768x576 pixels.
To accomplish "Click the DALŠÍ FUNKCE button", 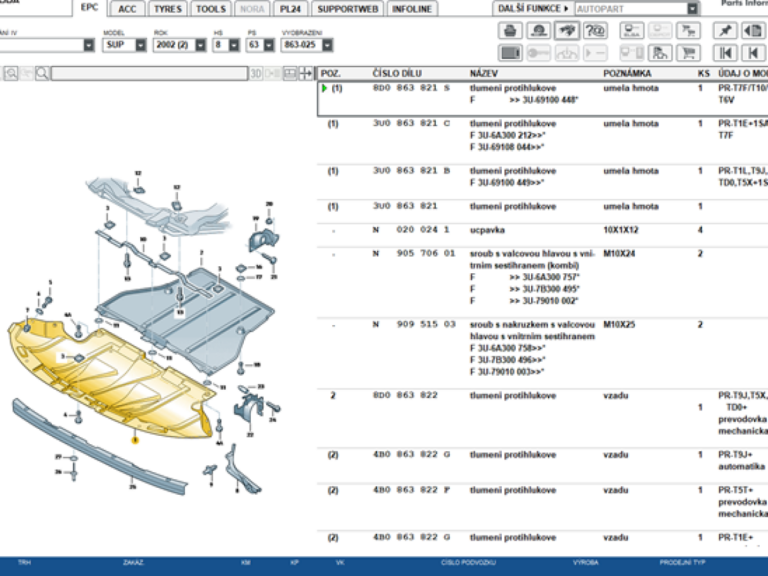I will [533, 8].
